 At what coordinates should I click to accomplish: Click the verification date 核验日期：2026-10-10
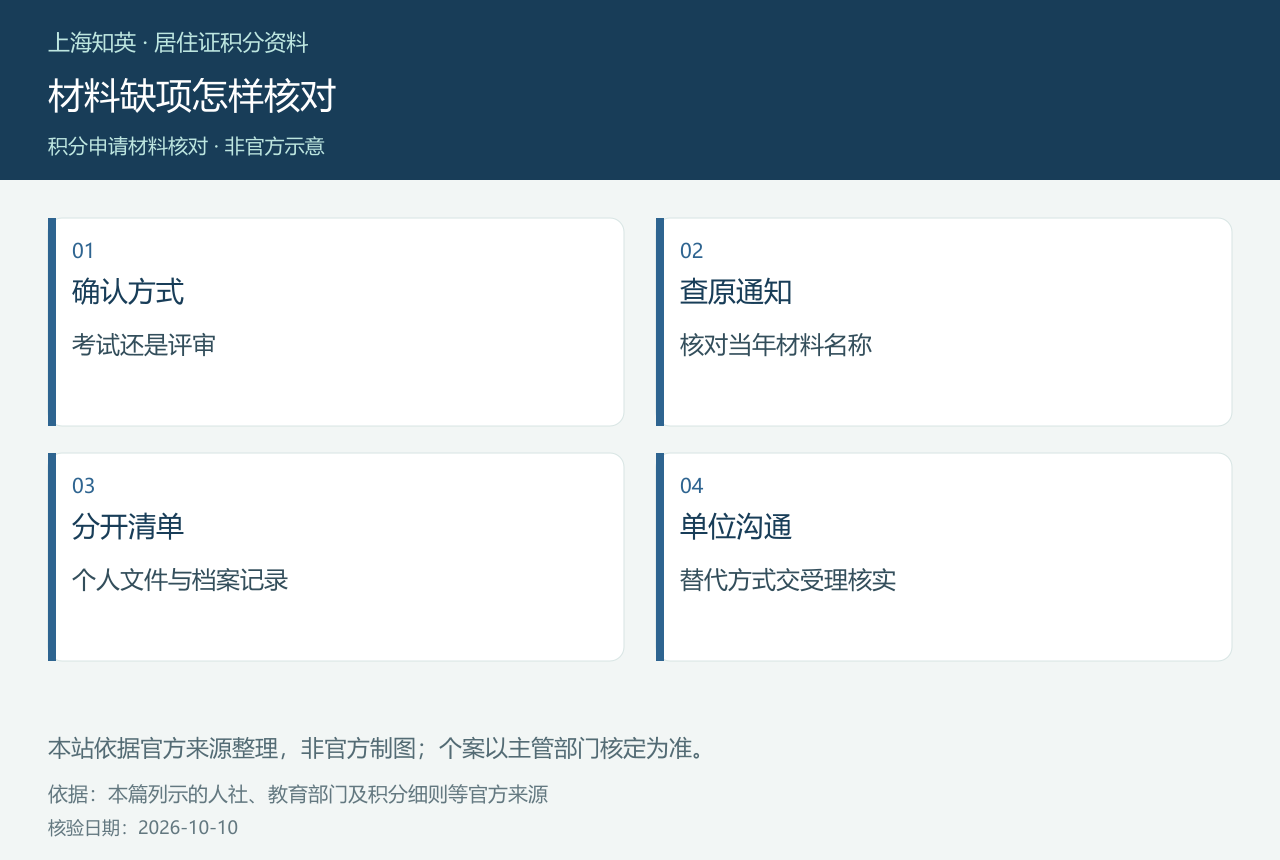tap(143, 828)
